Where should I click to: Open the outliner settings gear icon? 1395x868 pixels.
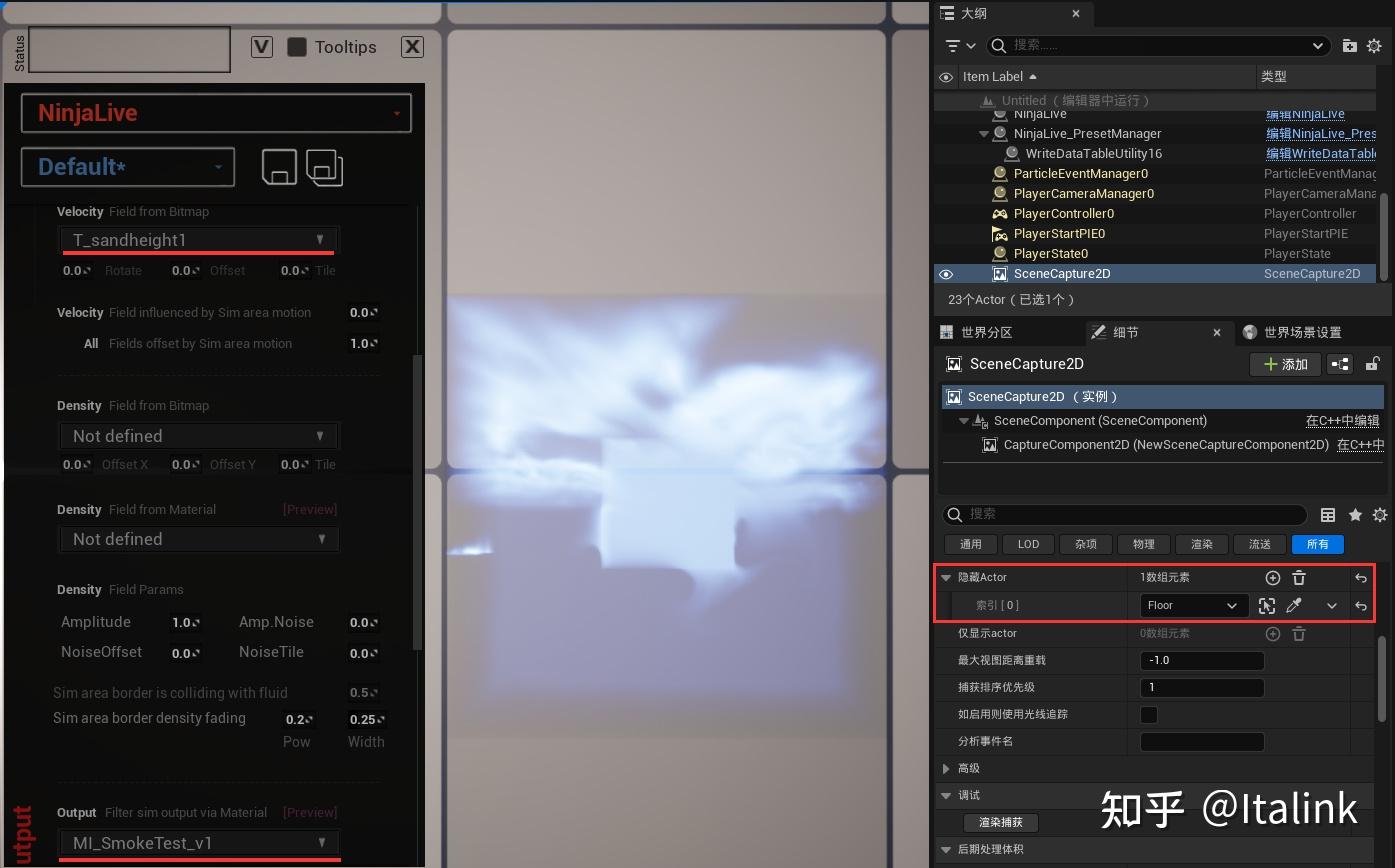tap(1377, 45)
